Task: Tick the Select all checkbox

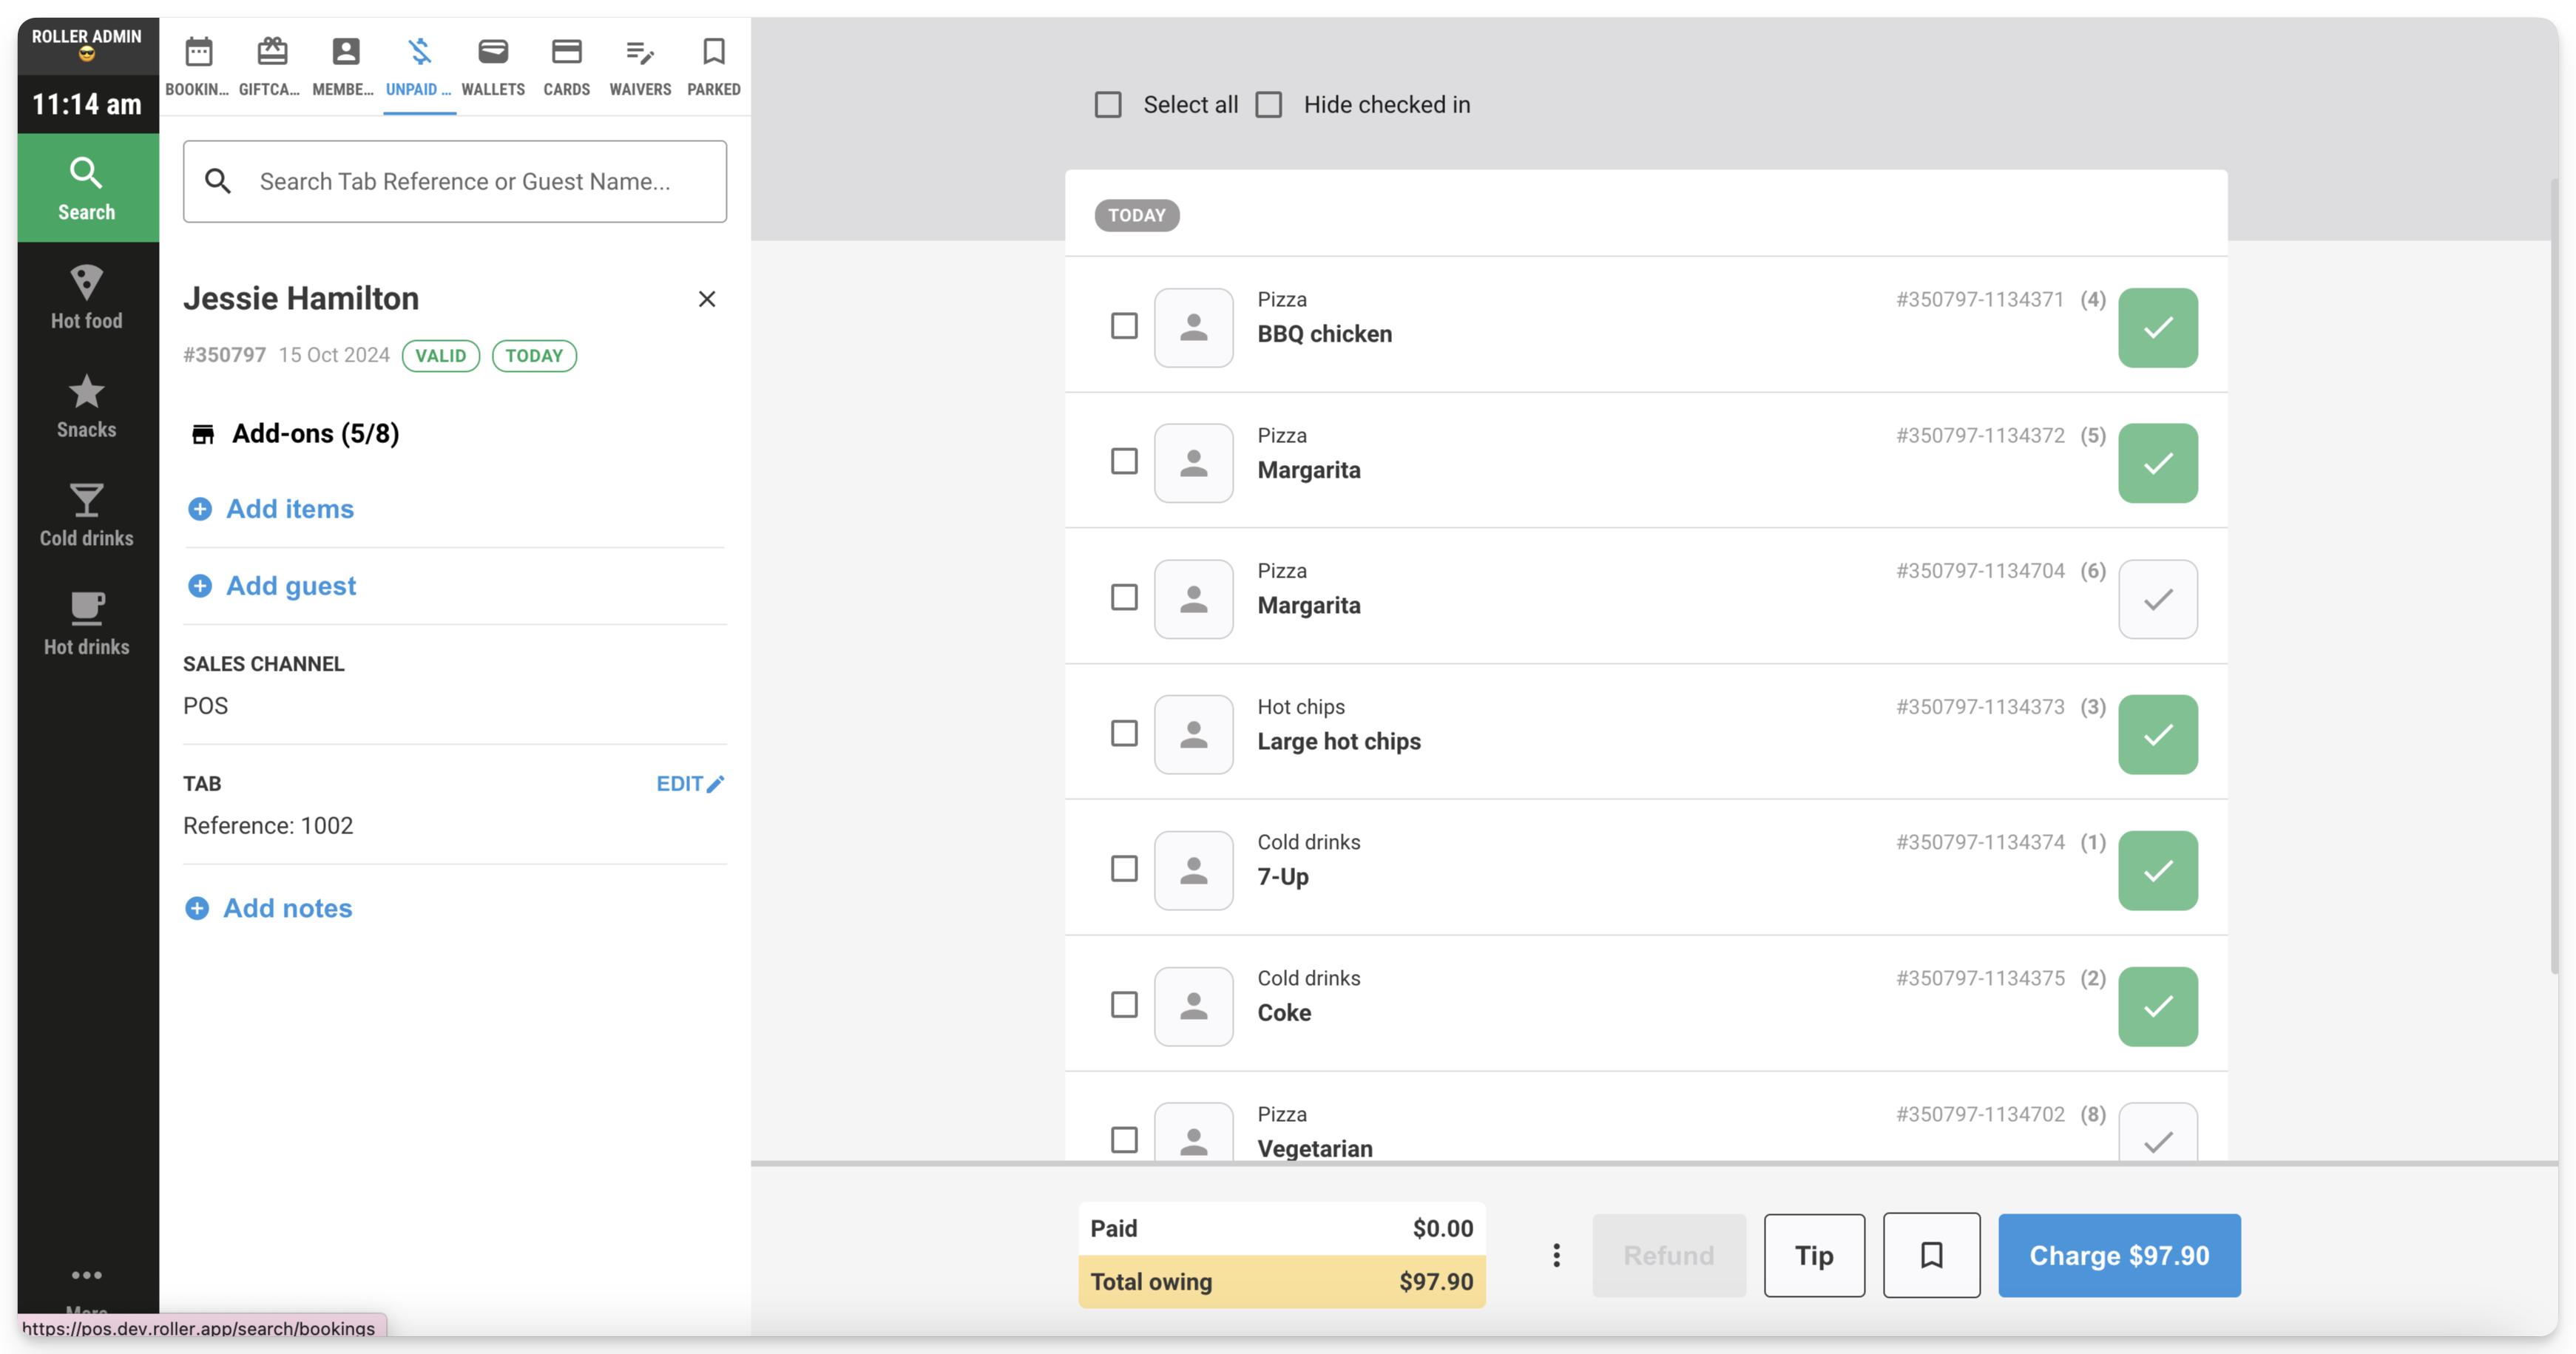Action: click(x=1108, y=105)
